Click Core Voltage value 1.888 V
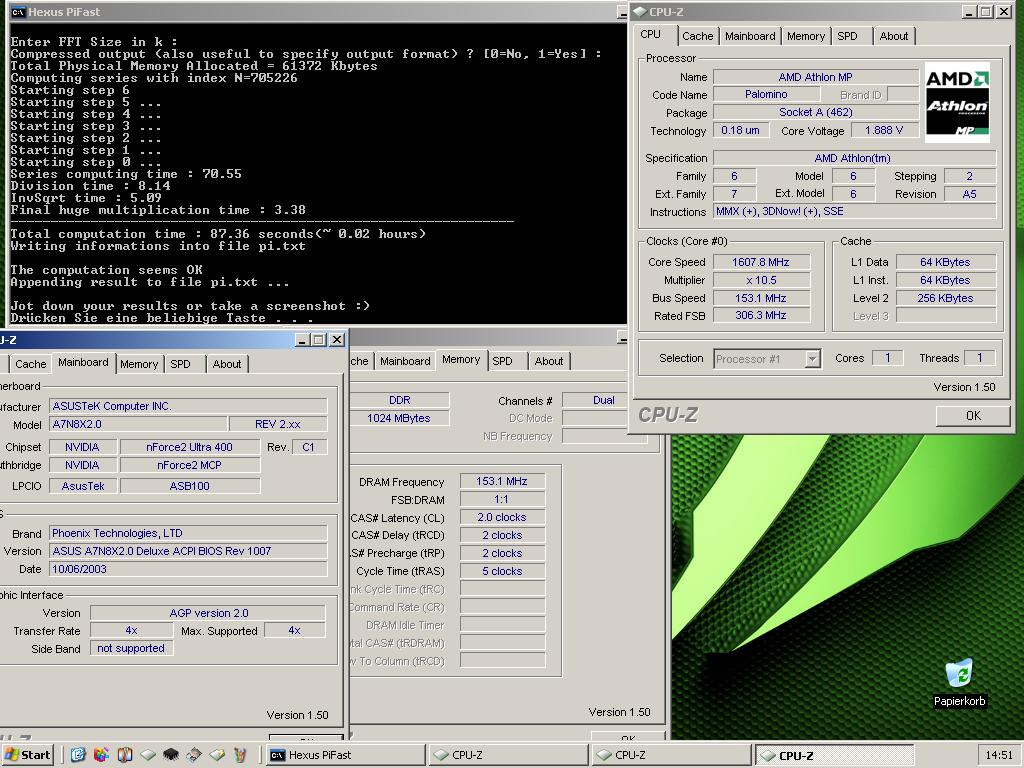The height and width of the screenshot is (768, 1024). (884, 131)
